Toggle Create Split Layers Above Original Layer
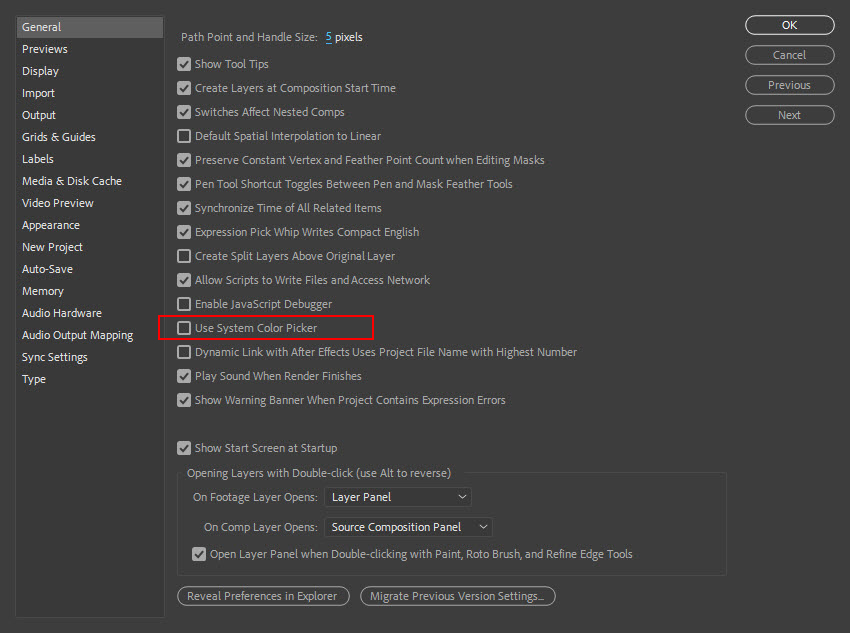Image resolution: width=850 pixels, height=633 pixels. click(184, 256)
